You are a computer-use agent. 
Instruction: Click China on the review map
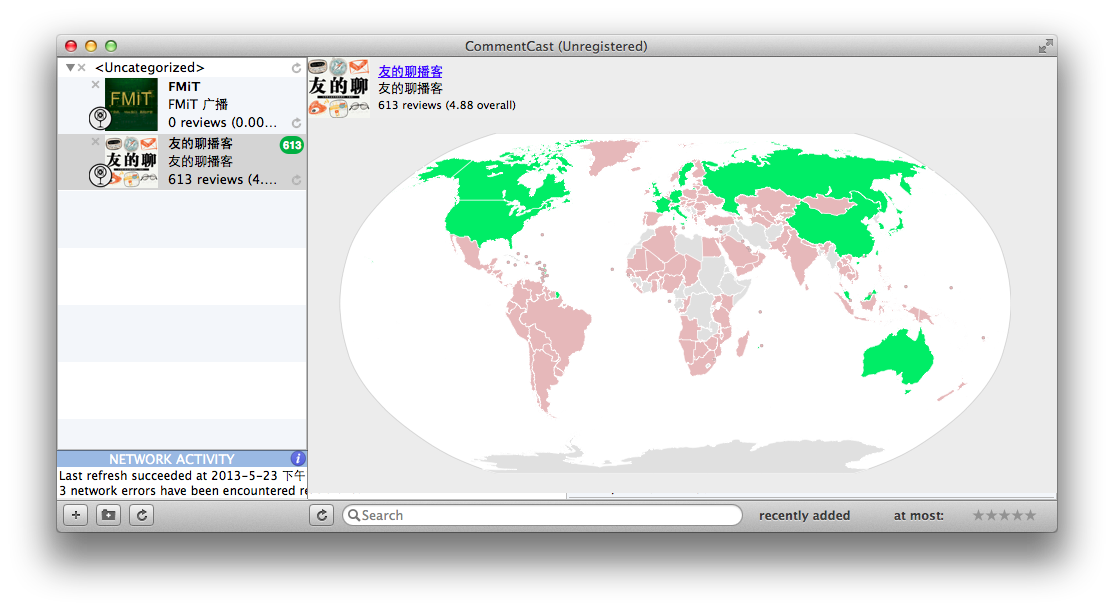pyautogui.click(x=838, y=227)
